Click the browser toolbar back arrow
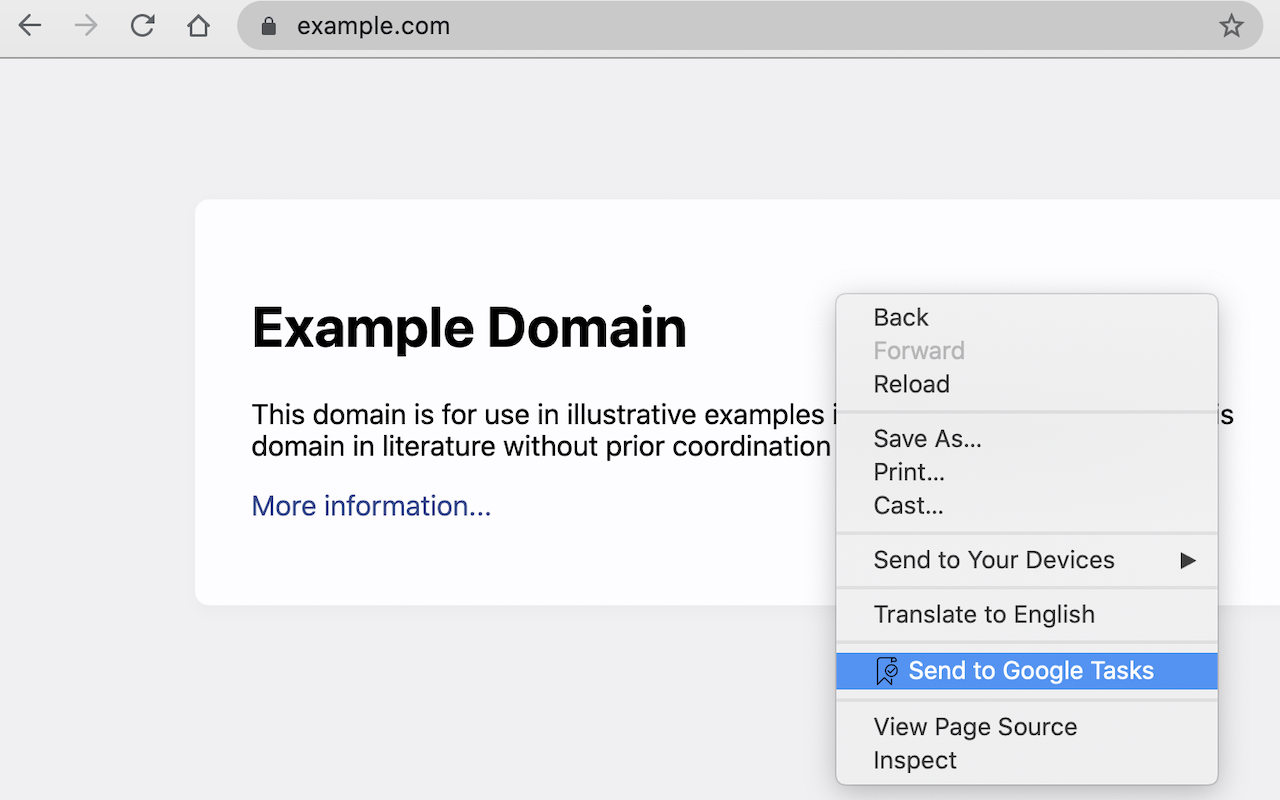The width and height of the screenshot is (1280, 800). 30,26
